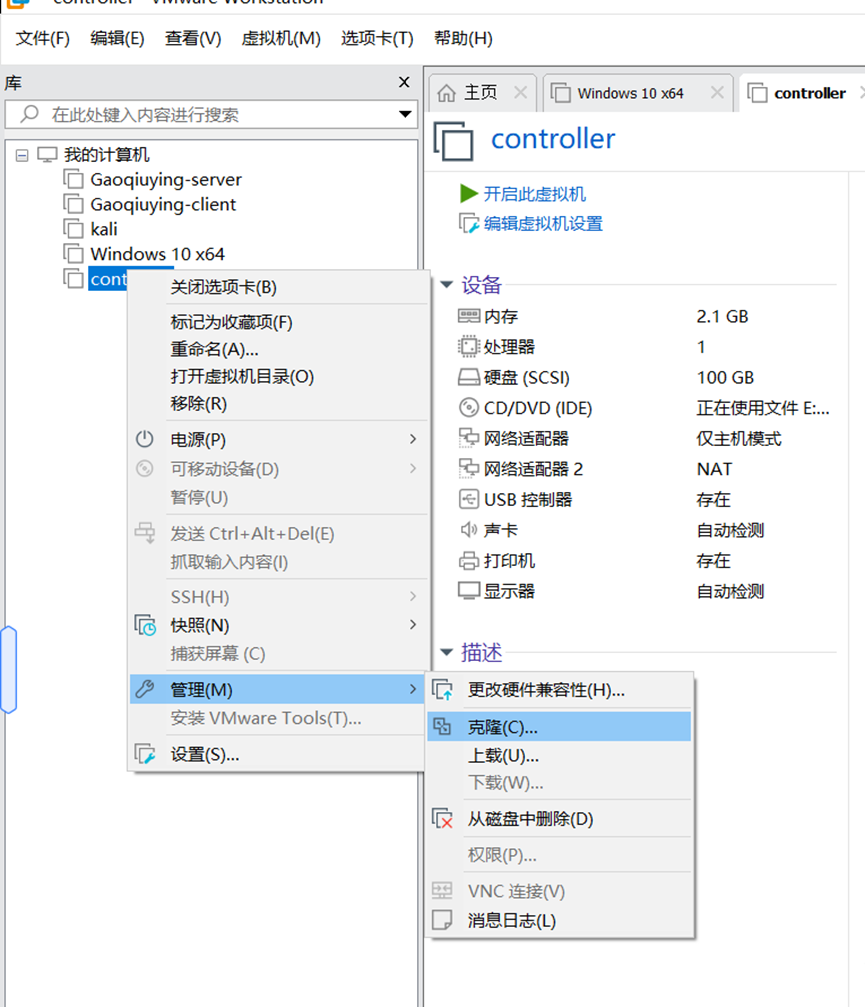Click the power icon beside 电源(P)
This screenshot has width=865, height=1007.
pyautogui.click(x=144, y=439)
